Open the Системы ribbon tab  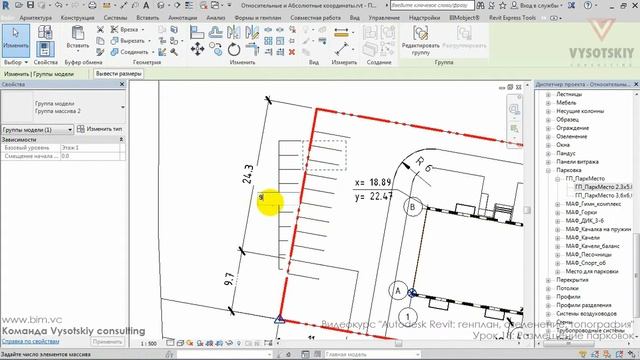pos(116,18)
